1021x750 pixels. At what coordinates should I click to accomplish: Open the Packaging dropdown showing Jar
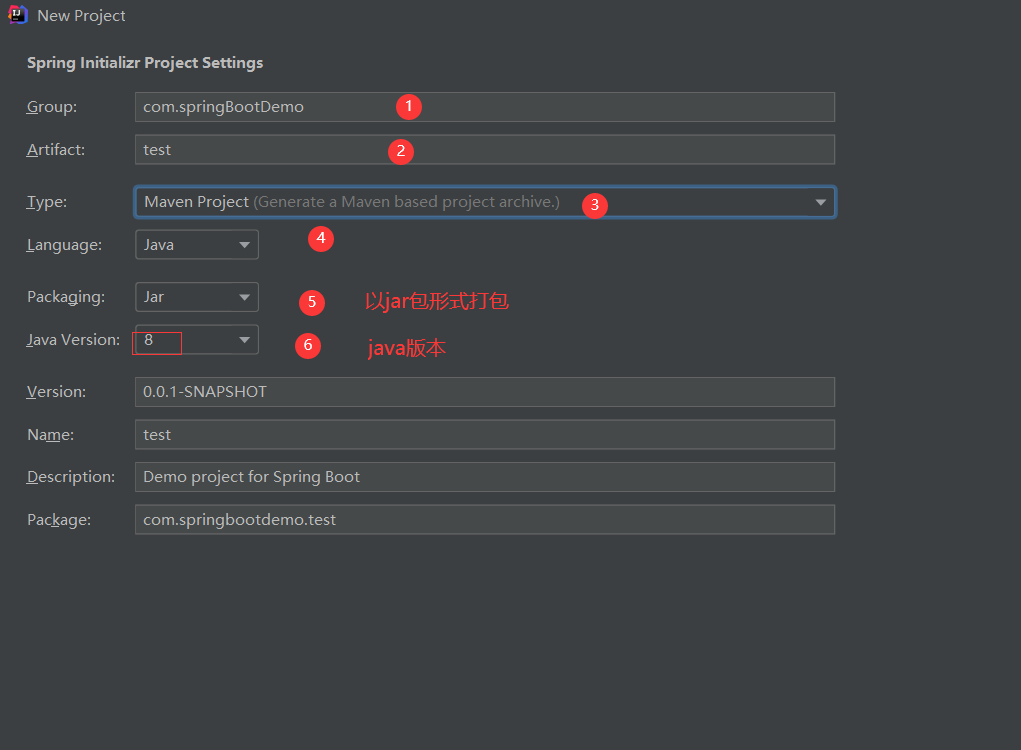click(x=197, y=297)
